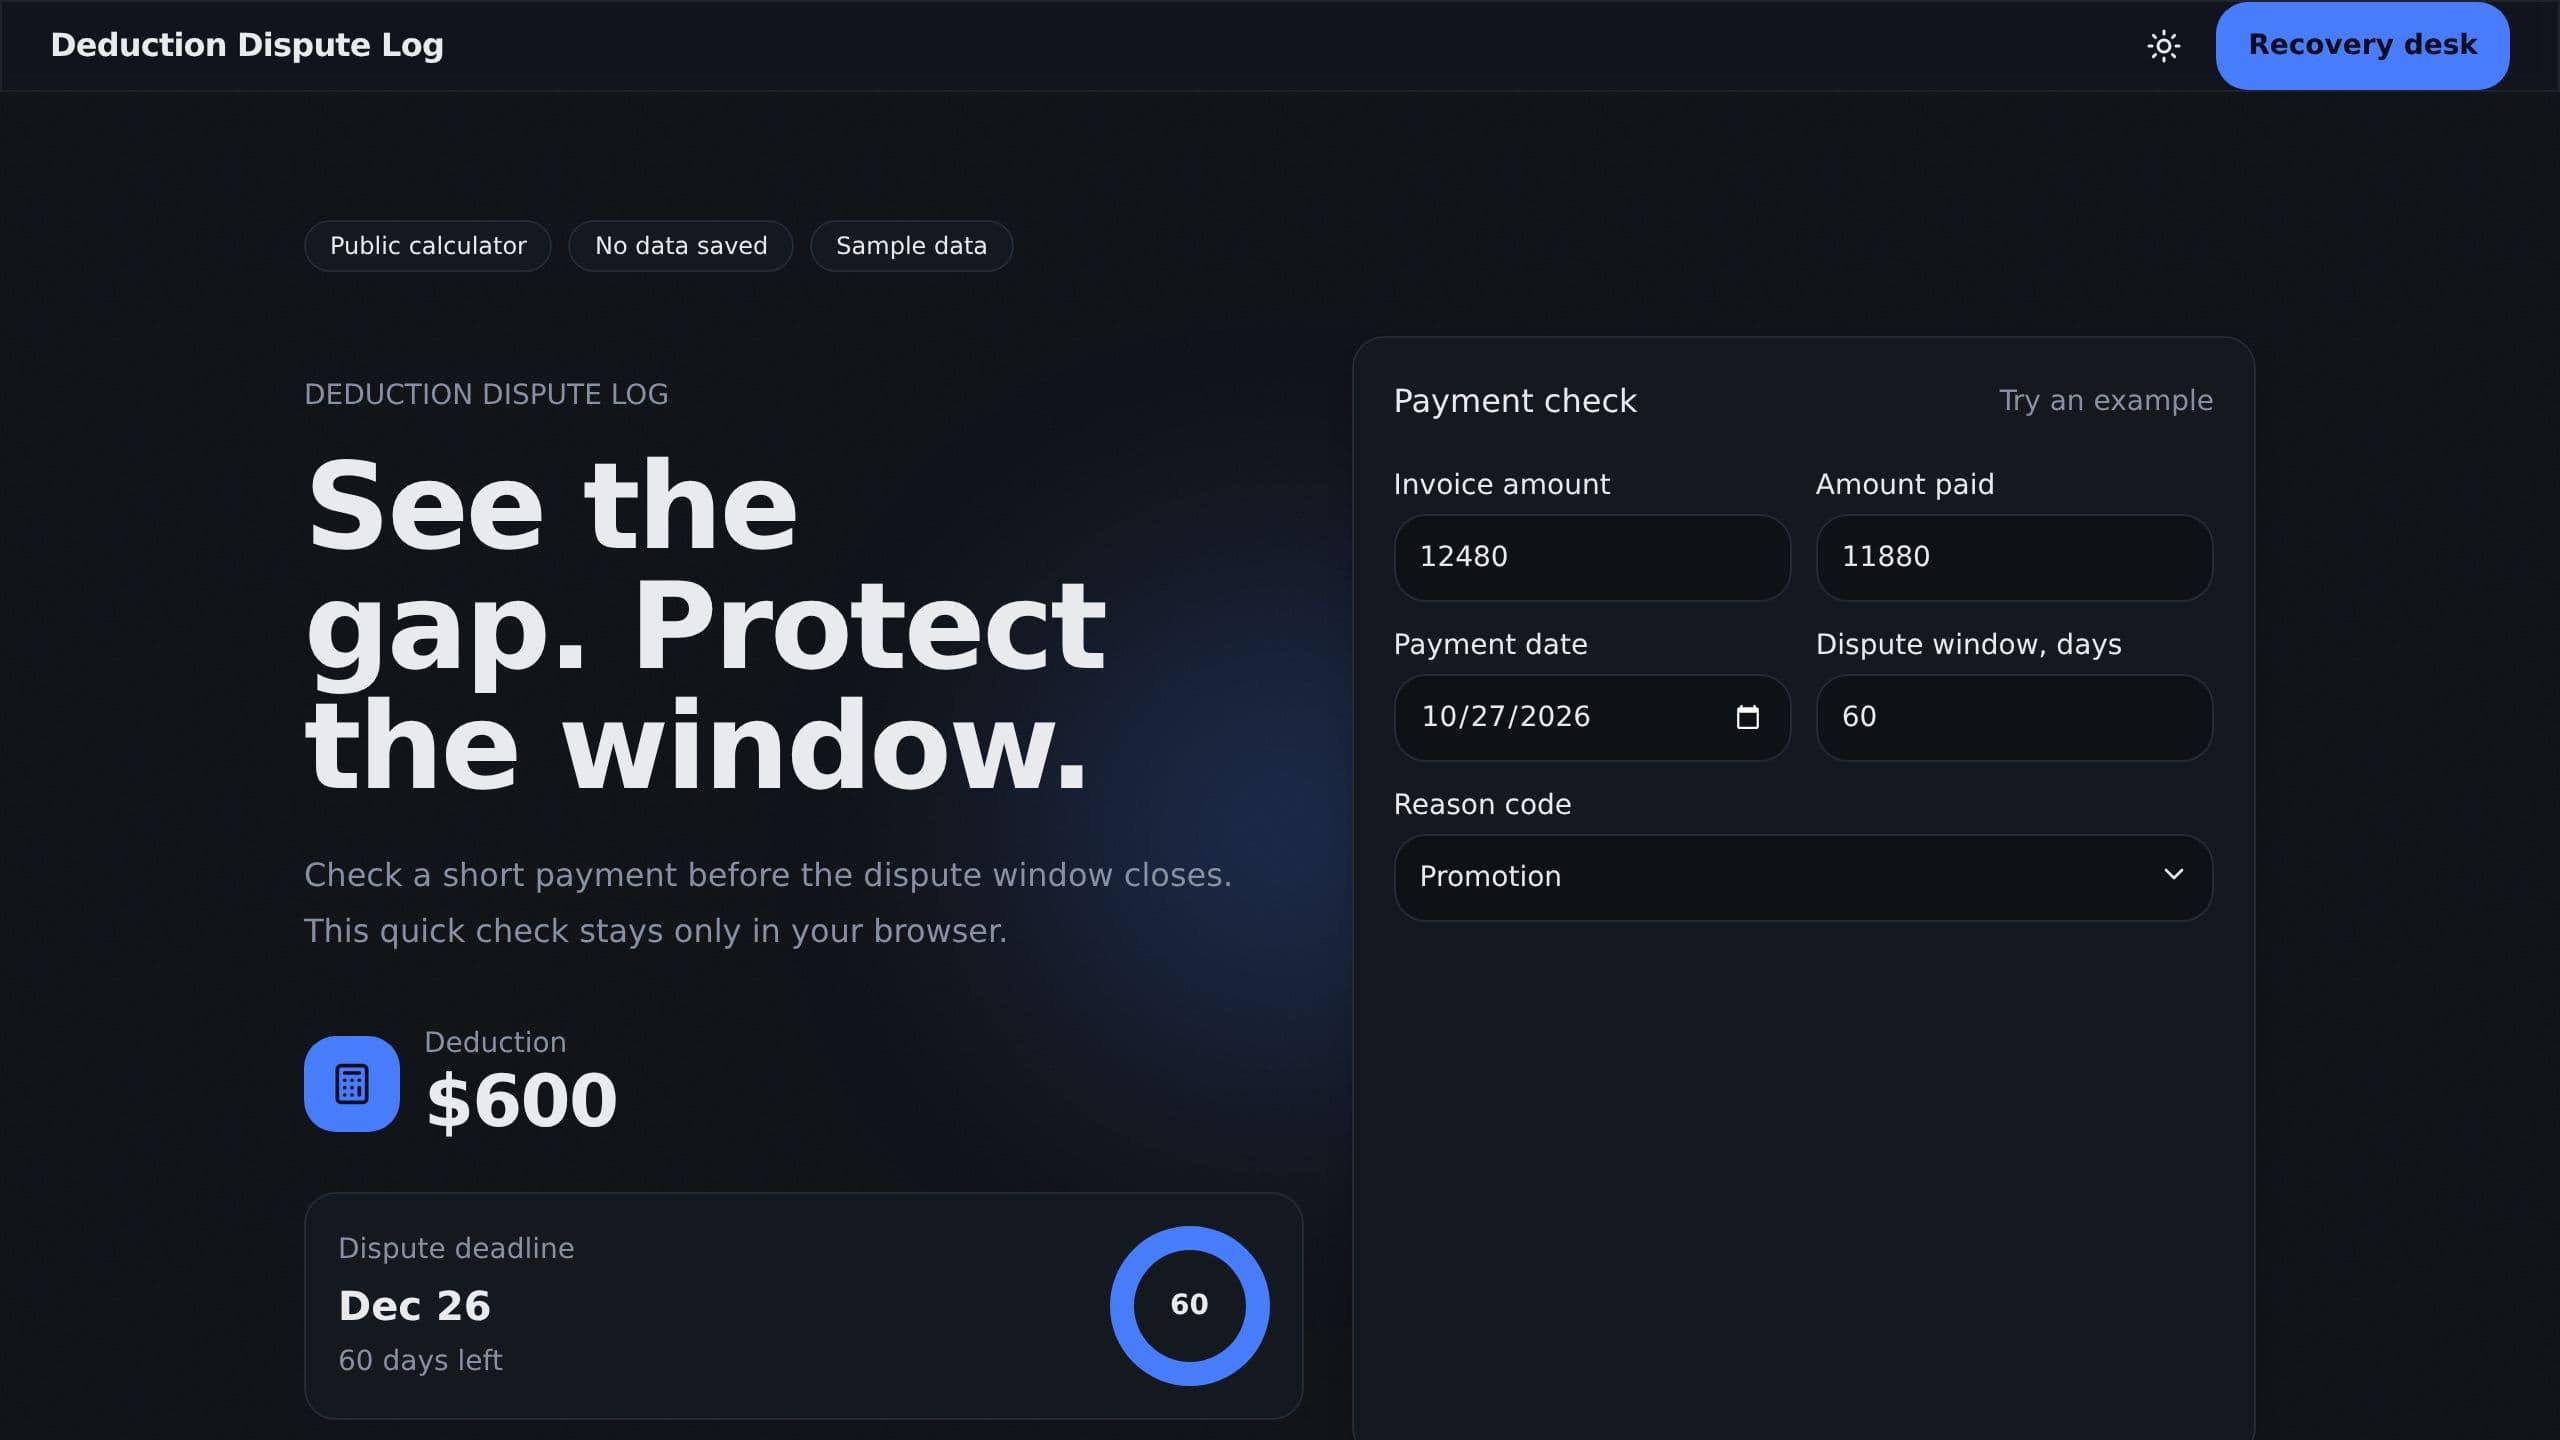Click the Public calculator pill
The width and height of the screenshot is (2560, 1440).
(428, 246)
